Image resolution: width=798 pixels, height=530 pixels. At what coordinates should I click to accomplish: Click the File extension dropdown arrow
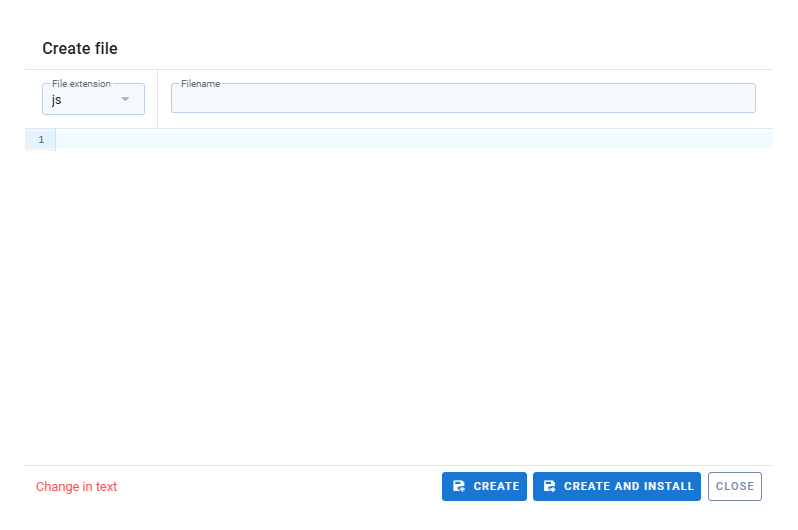coord(125,99)
